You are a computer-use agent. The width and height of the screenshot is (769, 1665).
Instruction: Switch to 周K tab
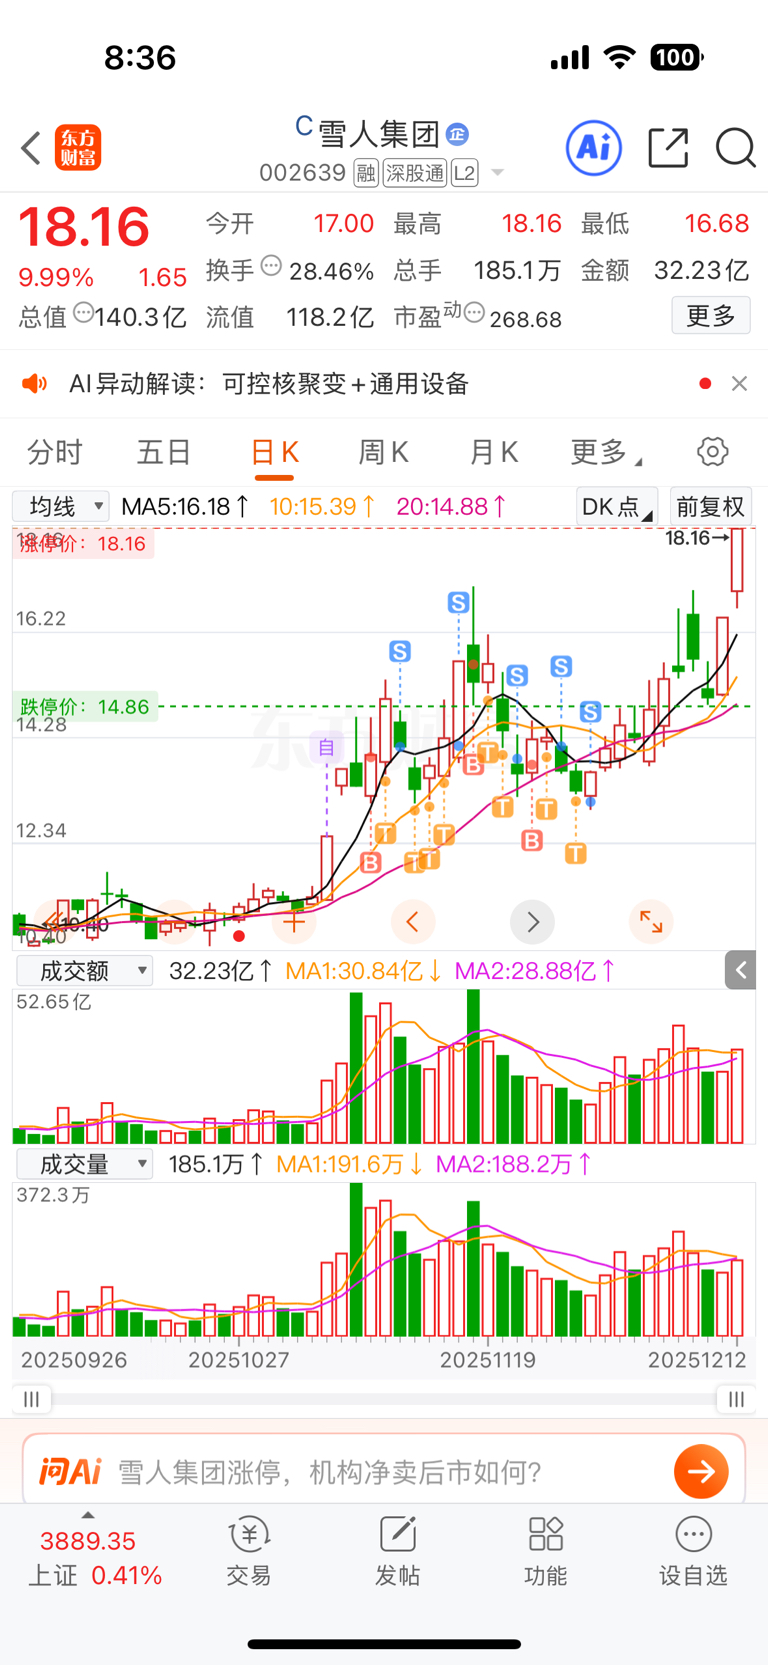(383, 453)
